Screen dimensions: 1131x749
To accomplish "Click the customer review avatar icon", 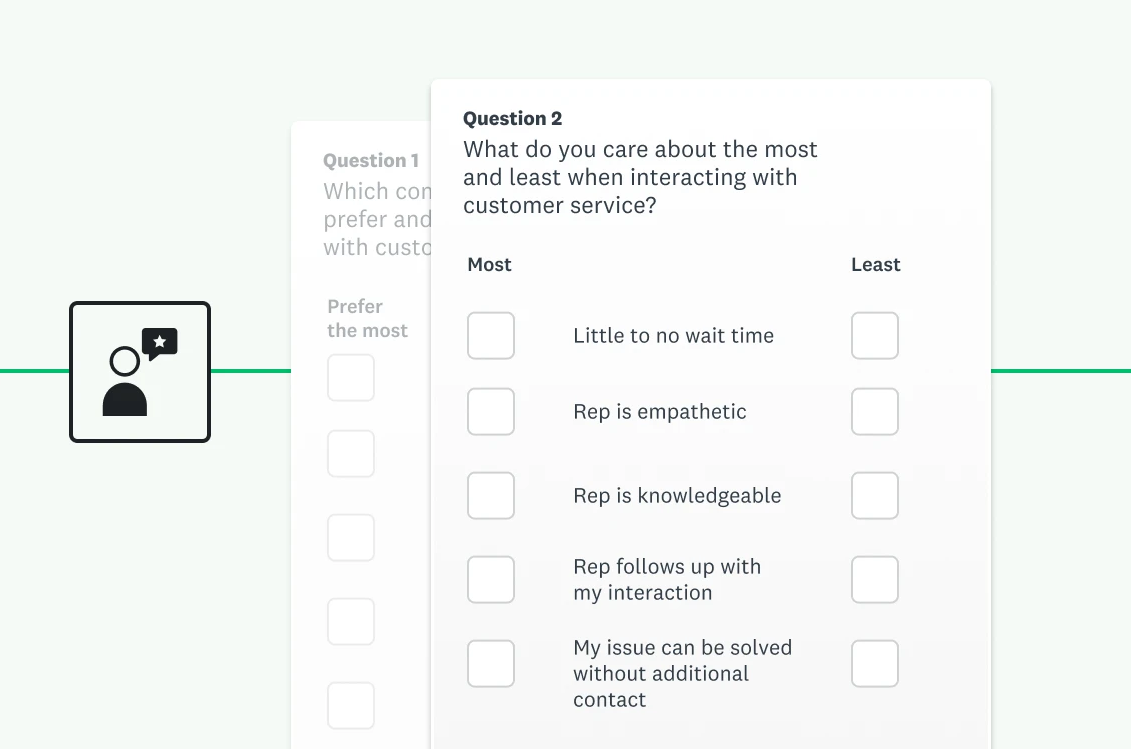I will pos(140,372).
